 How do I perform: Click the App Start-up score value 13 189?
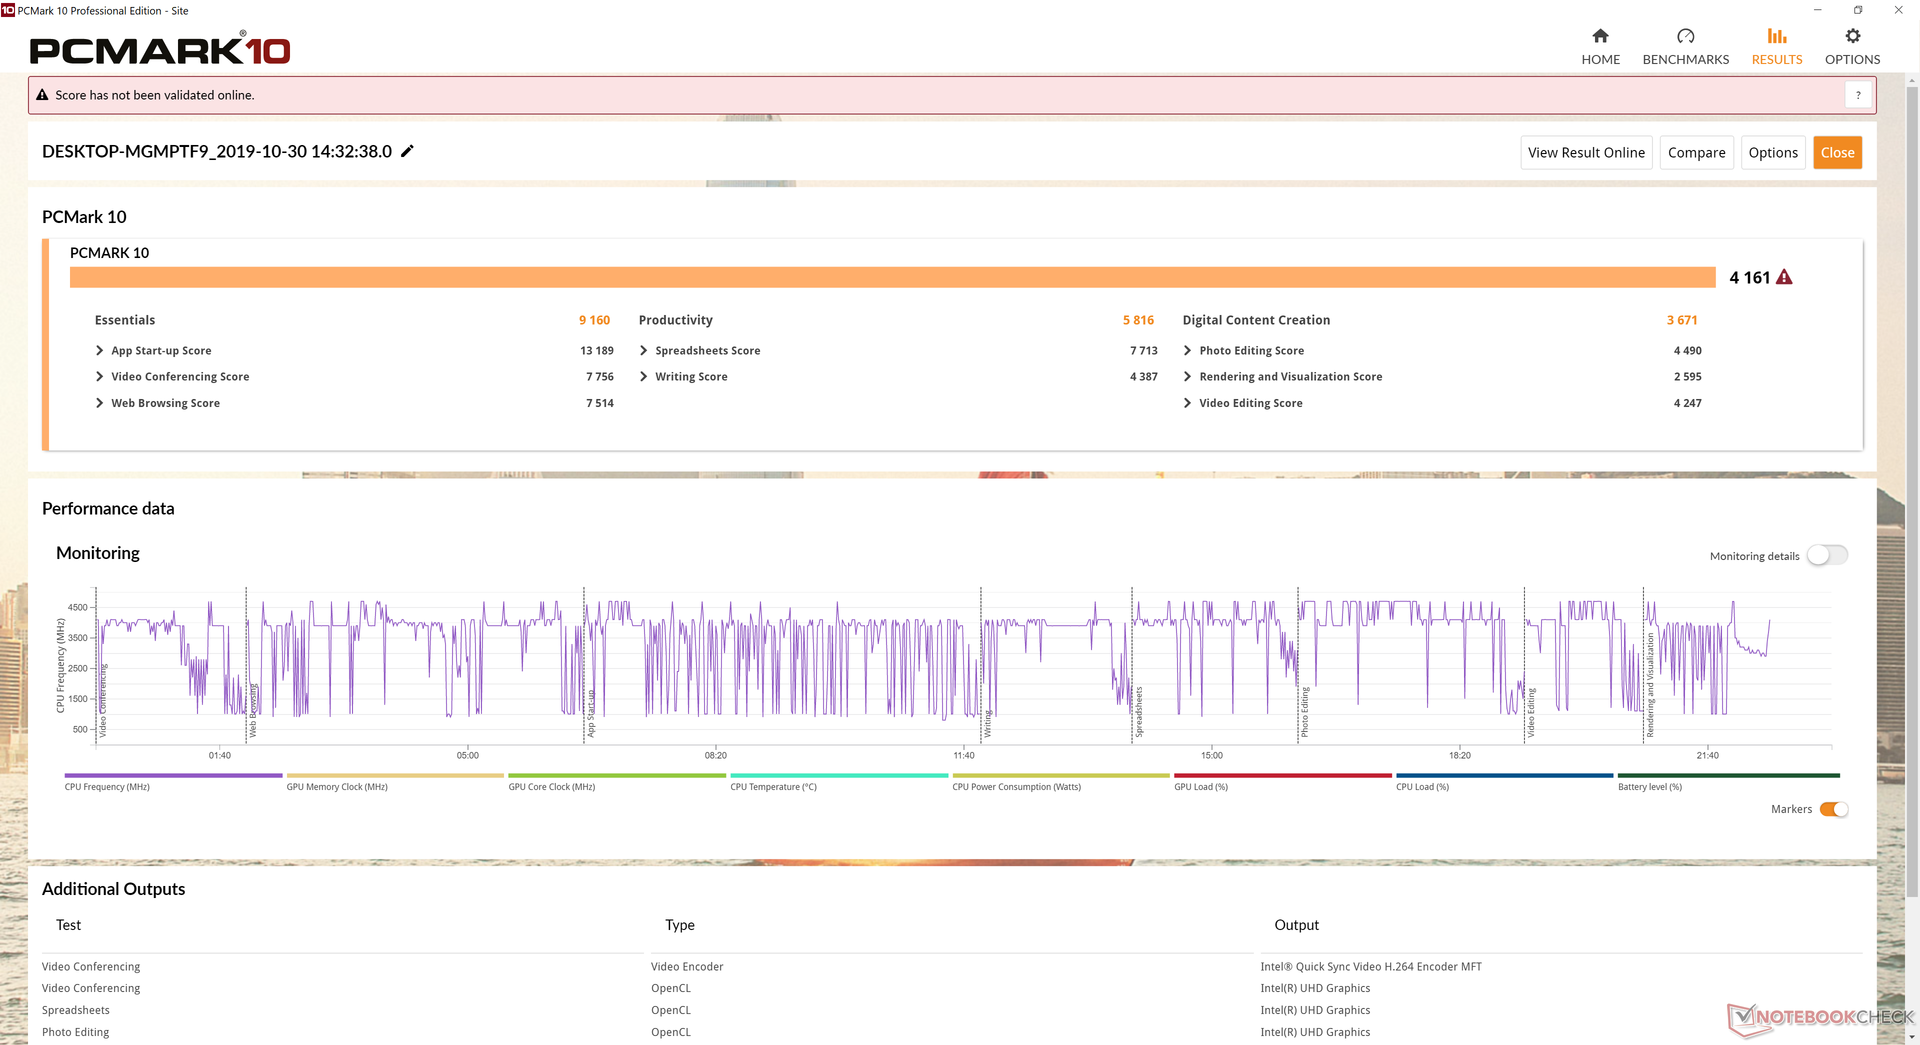[x=596, y=351]
